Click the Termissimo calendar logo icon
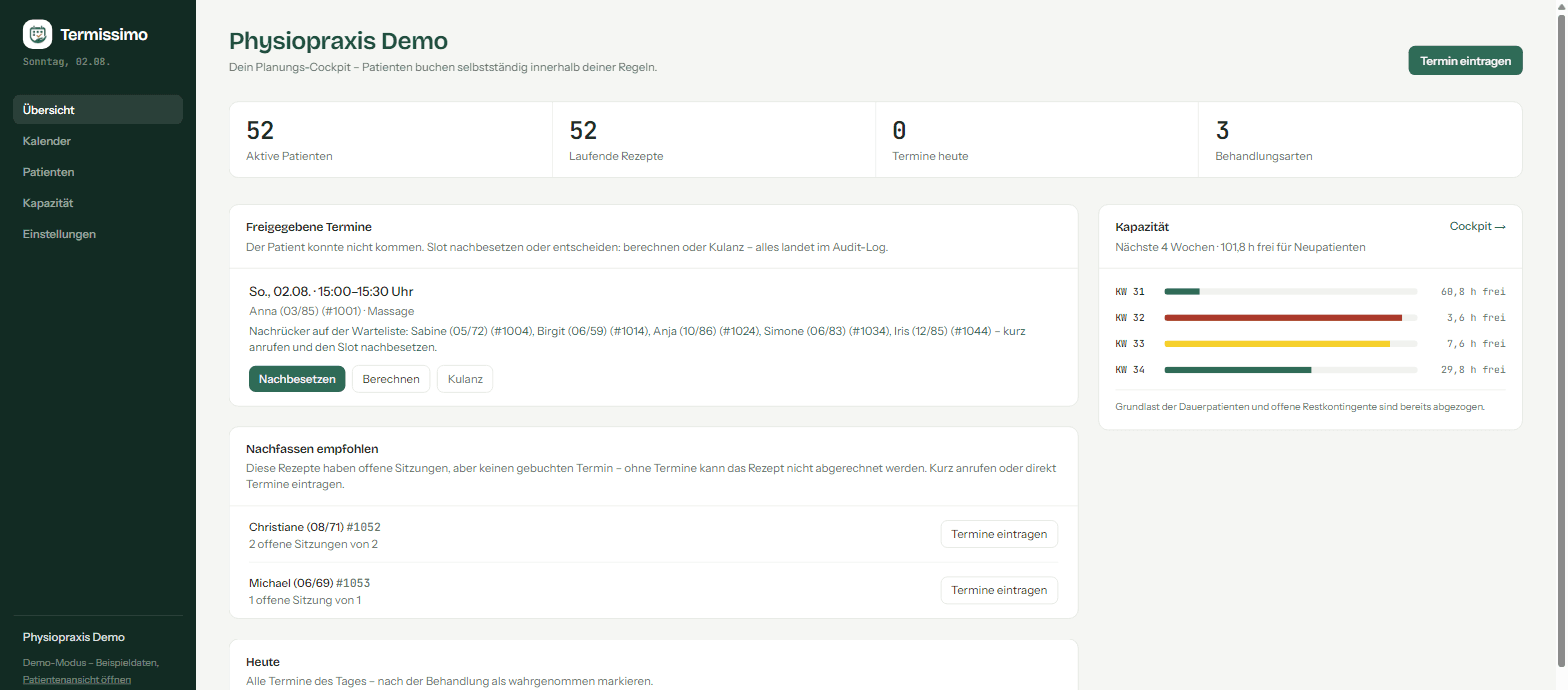Viewport: 1568px width, 690px height. coord(37,34)
